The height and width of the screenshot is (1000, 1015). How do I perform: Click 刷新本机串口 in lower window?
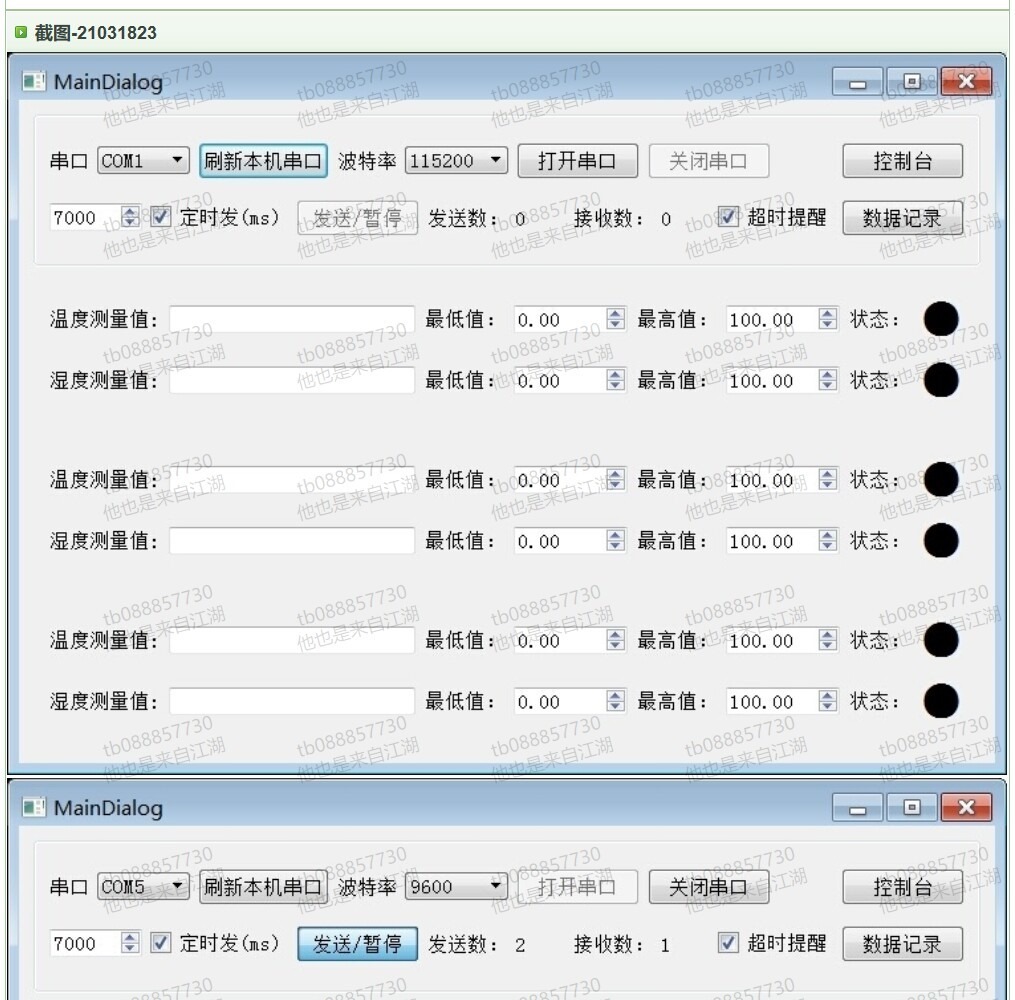tap(263, 886)
